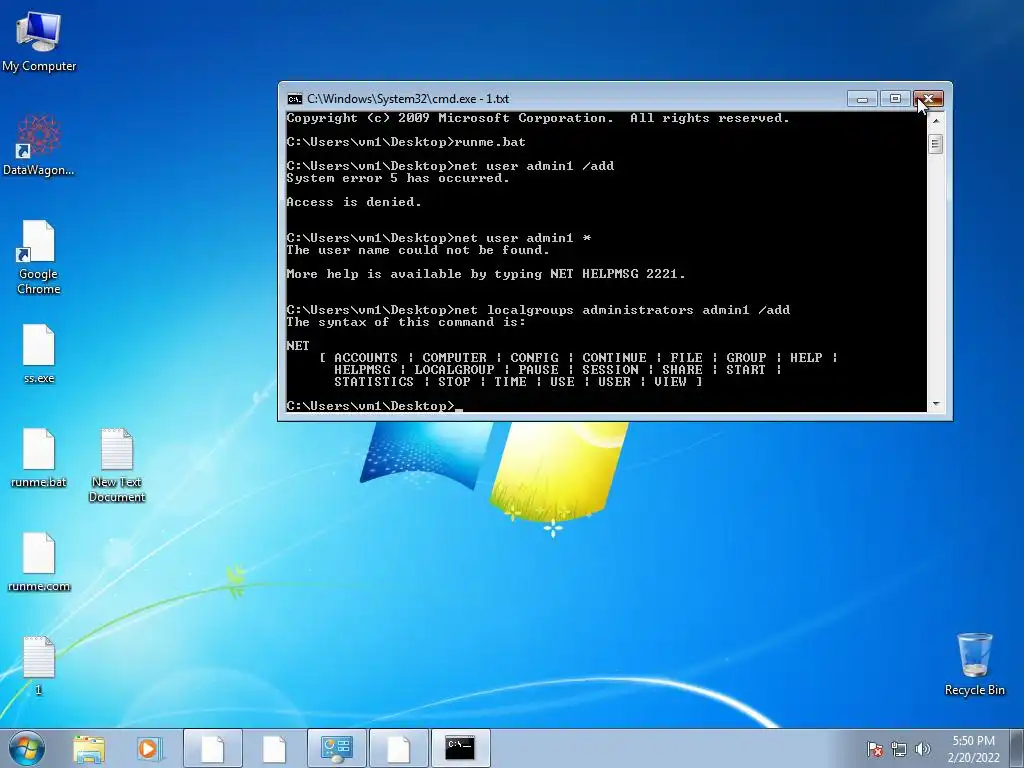Viewport: 1024px width, 768px height.
Task: Launch Windows Media Player from taskbar
Action: click(x=149, y=748)
